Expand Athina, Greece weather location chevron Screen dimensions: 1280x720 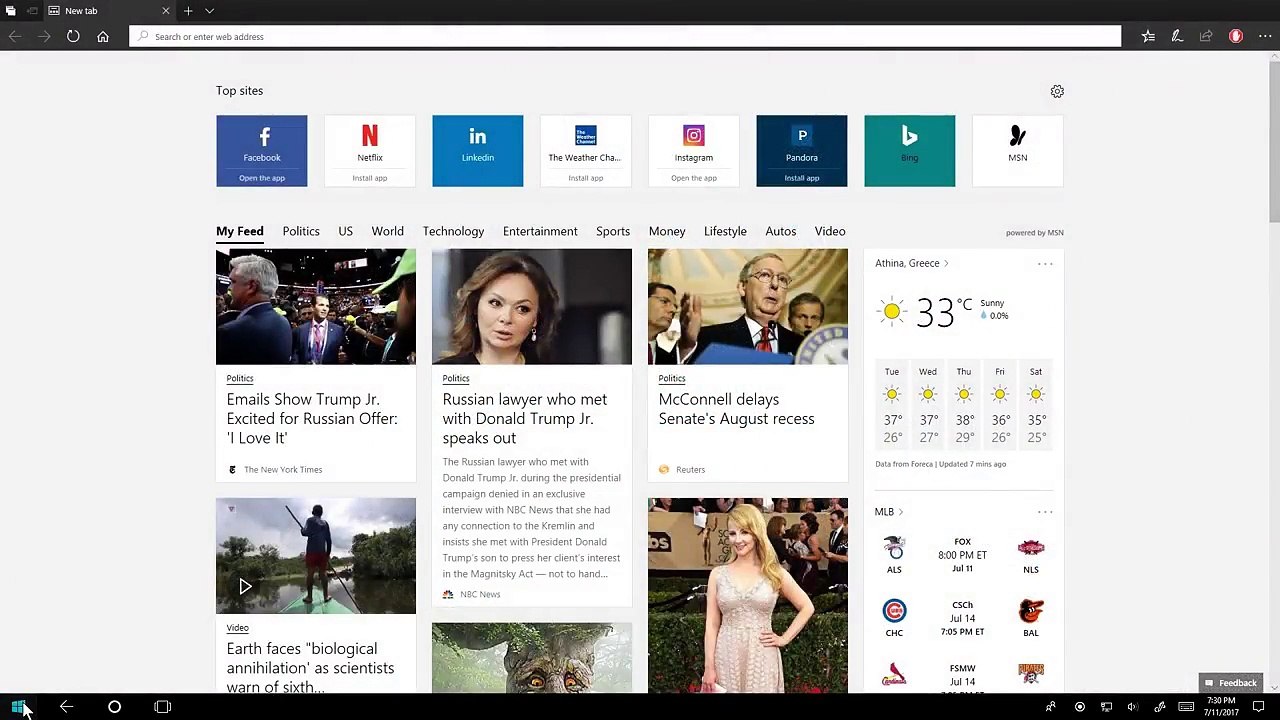click(x=946, y=263)
